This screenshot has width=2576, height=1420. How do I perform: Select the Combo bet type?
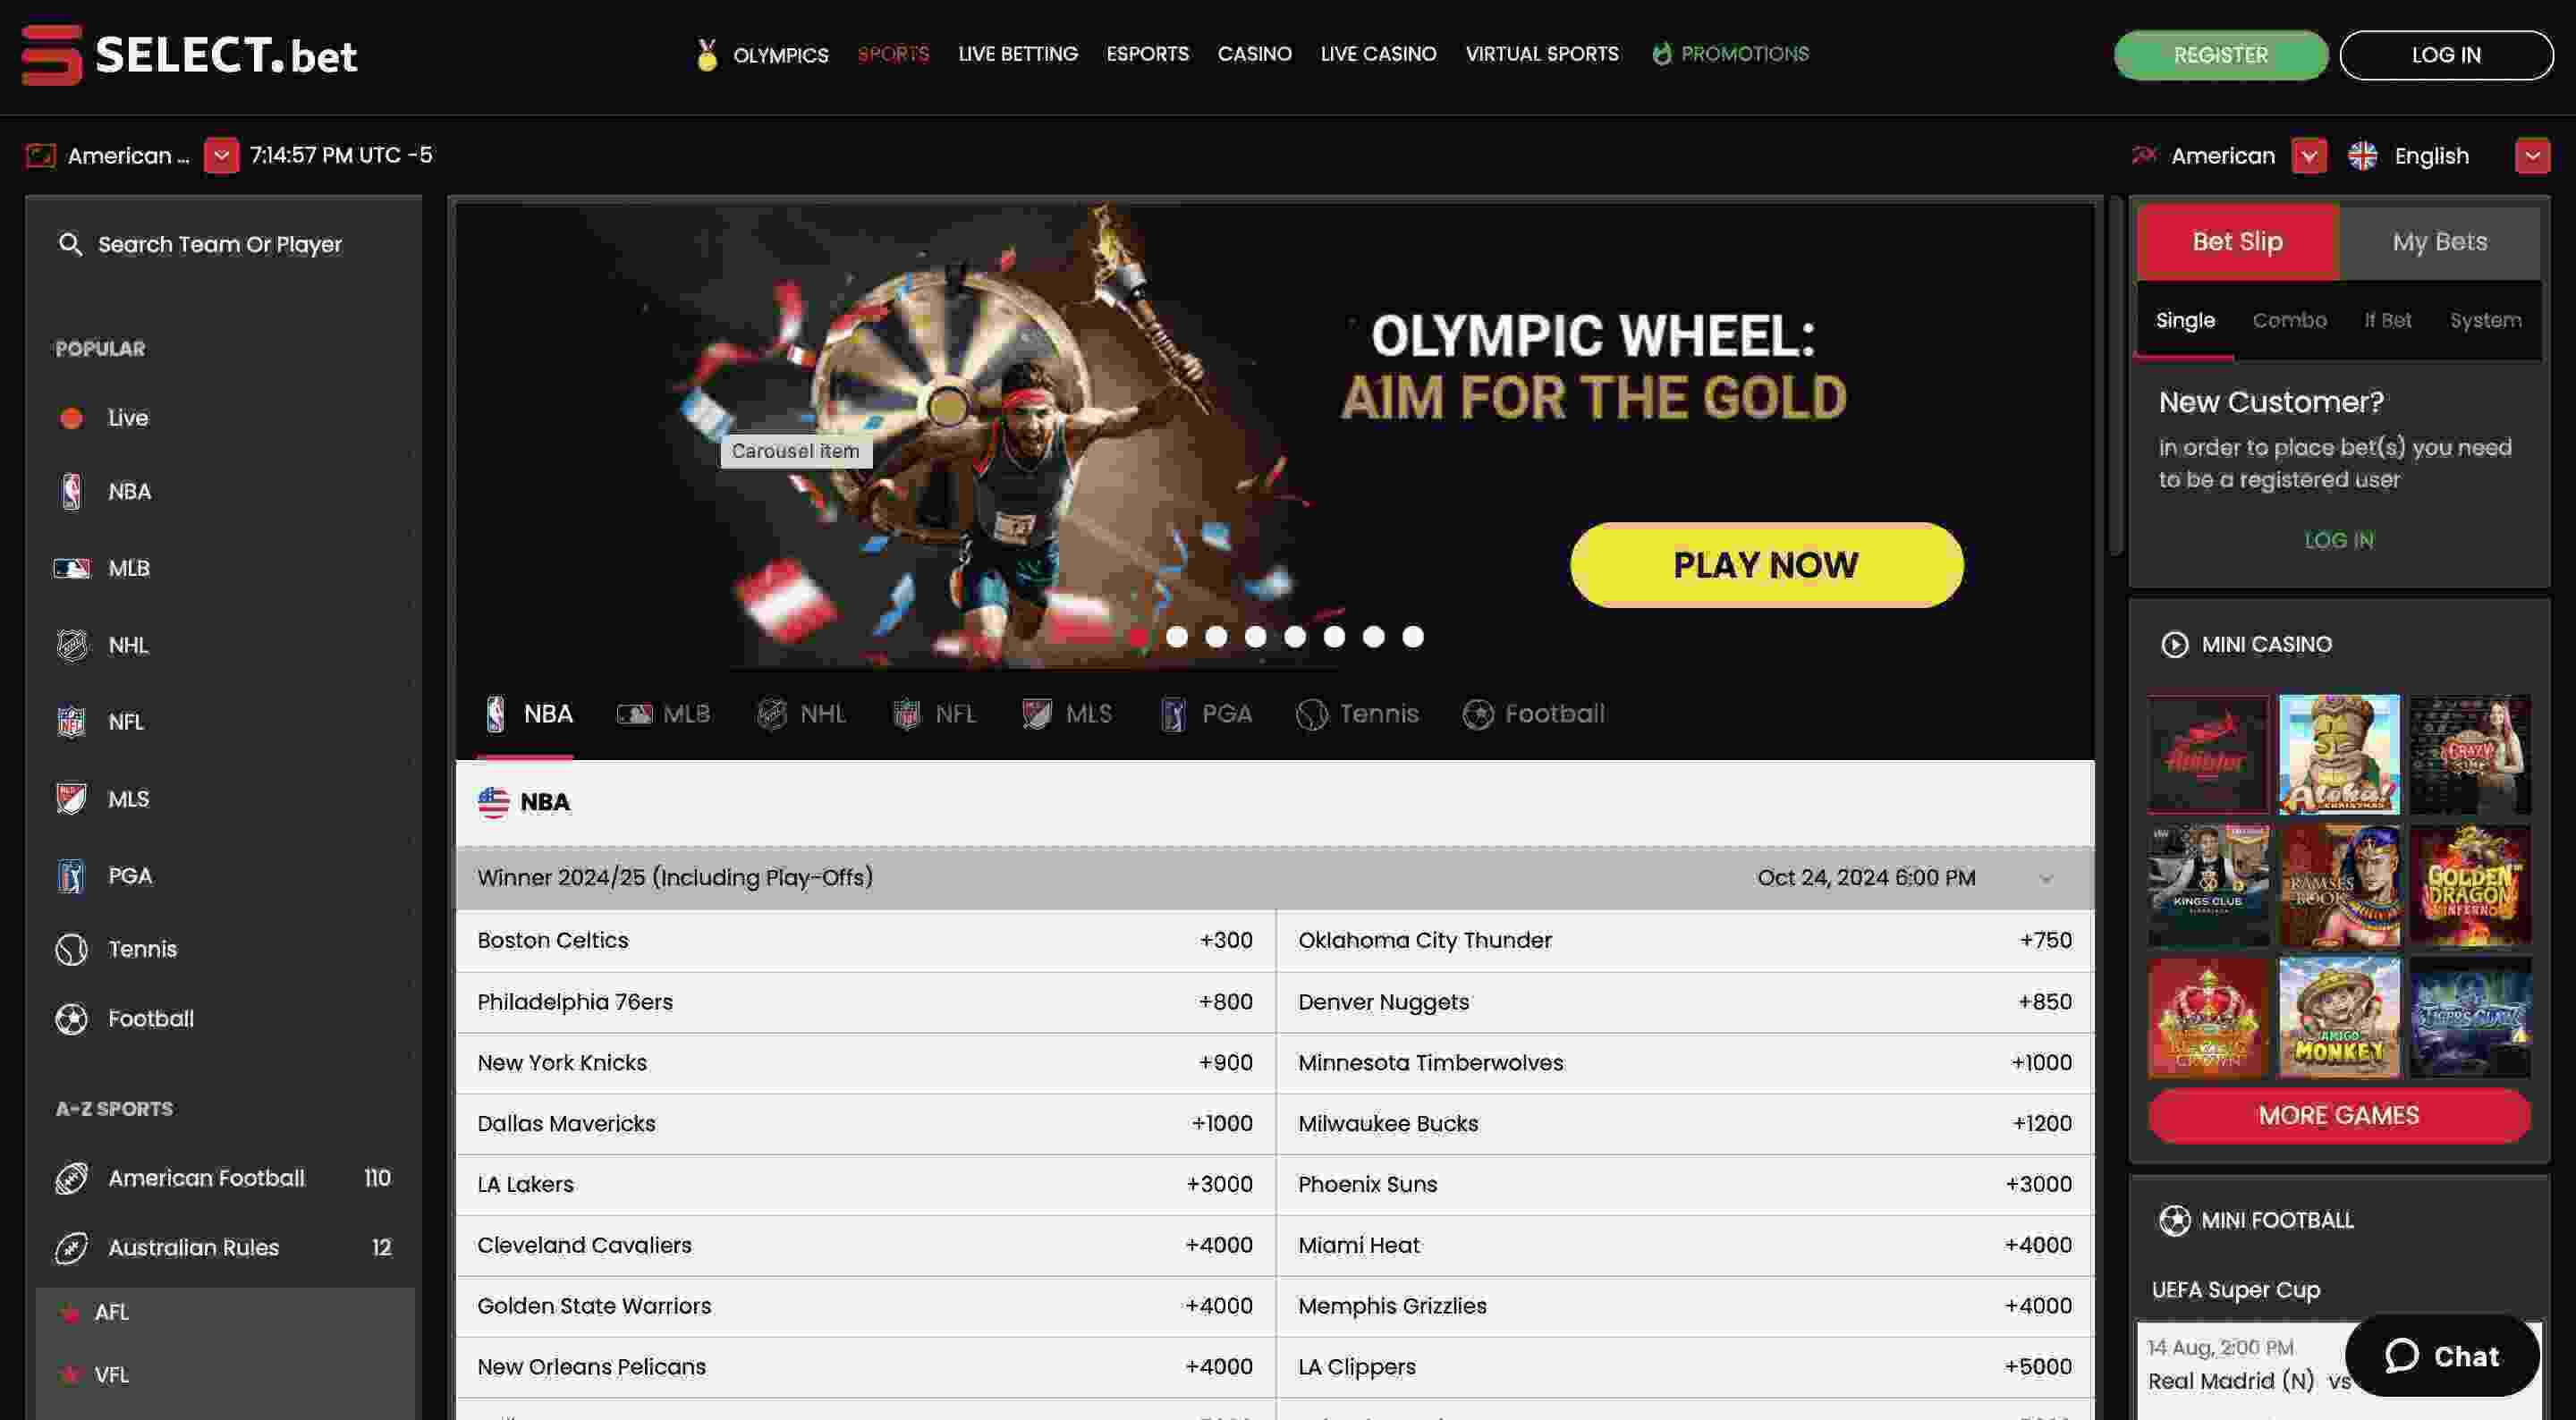pyautogui.click(x=2289, y=320)
